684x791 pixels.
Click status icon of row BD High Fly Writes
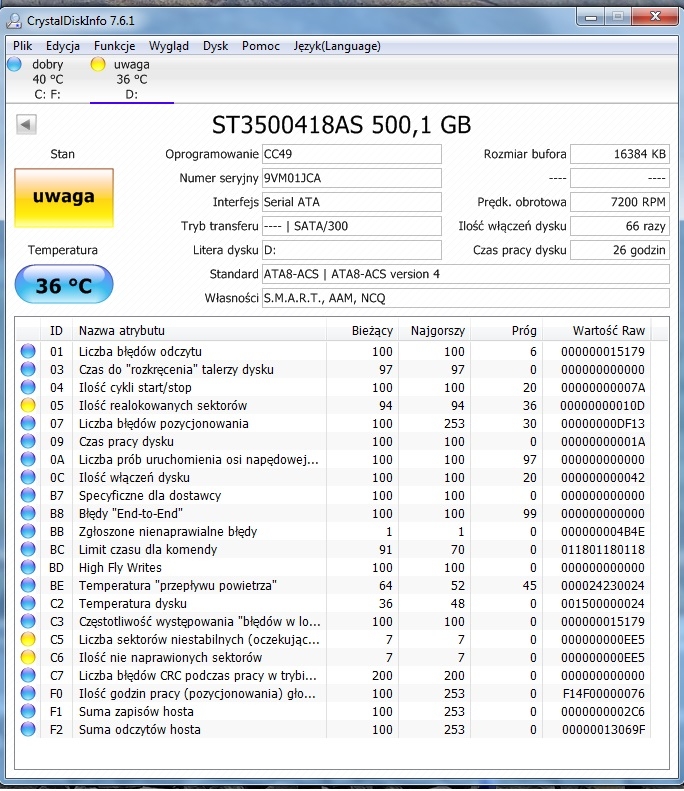[28, 567]
